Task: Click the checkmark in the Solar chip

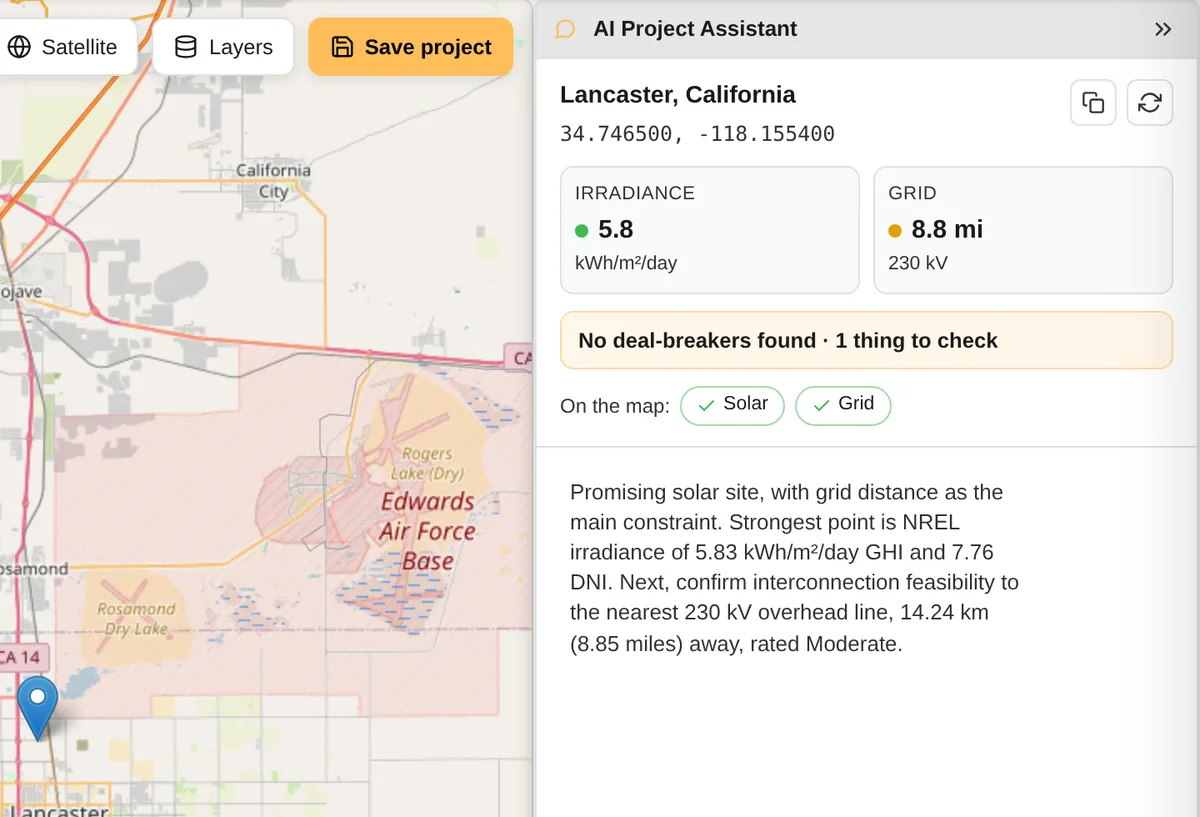Action: (x=707, y=405)
